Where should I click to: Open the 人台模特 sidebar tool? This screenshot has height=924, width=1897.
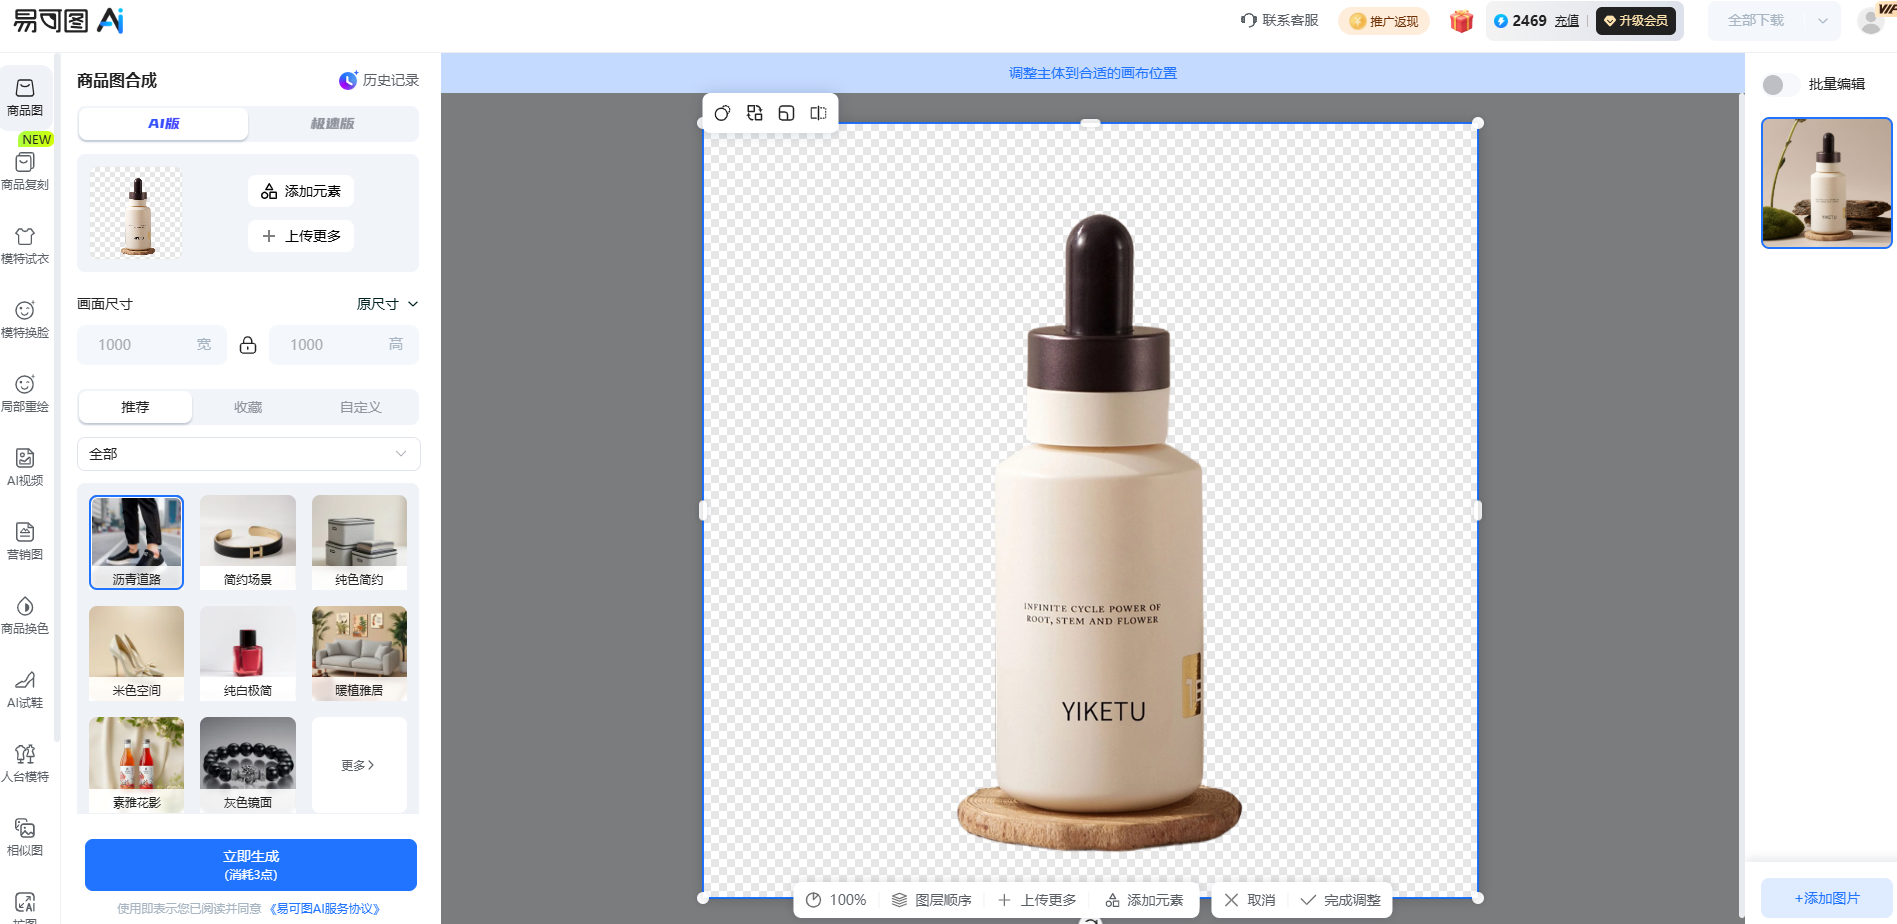(x=25, y=763)
